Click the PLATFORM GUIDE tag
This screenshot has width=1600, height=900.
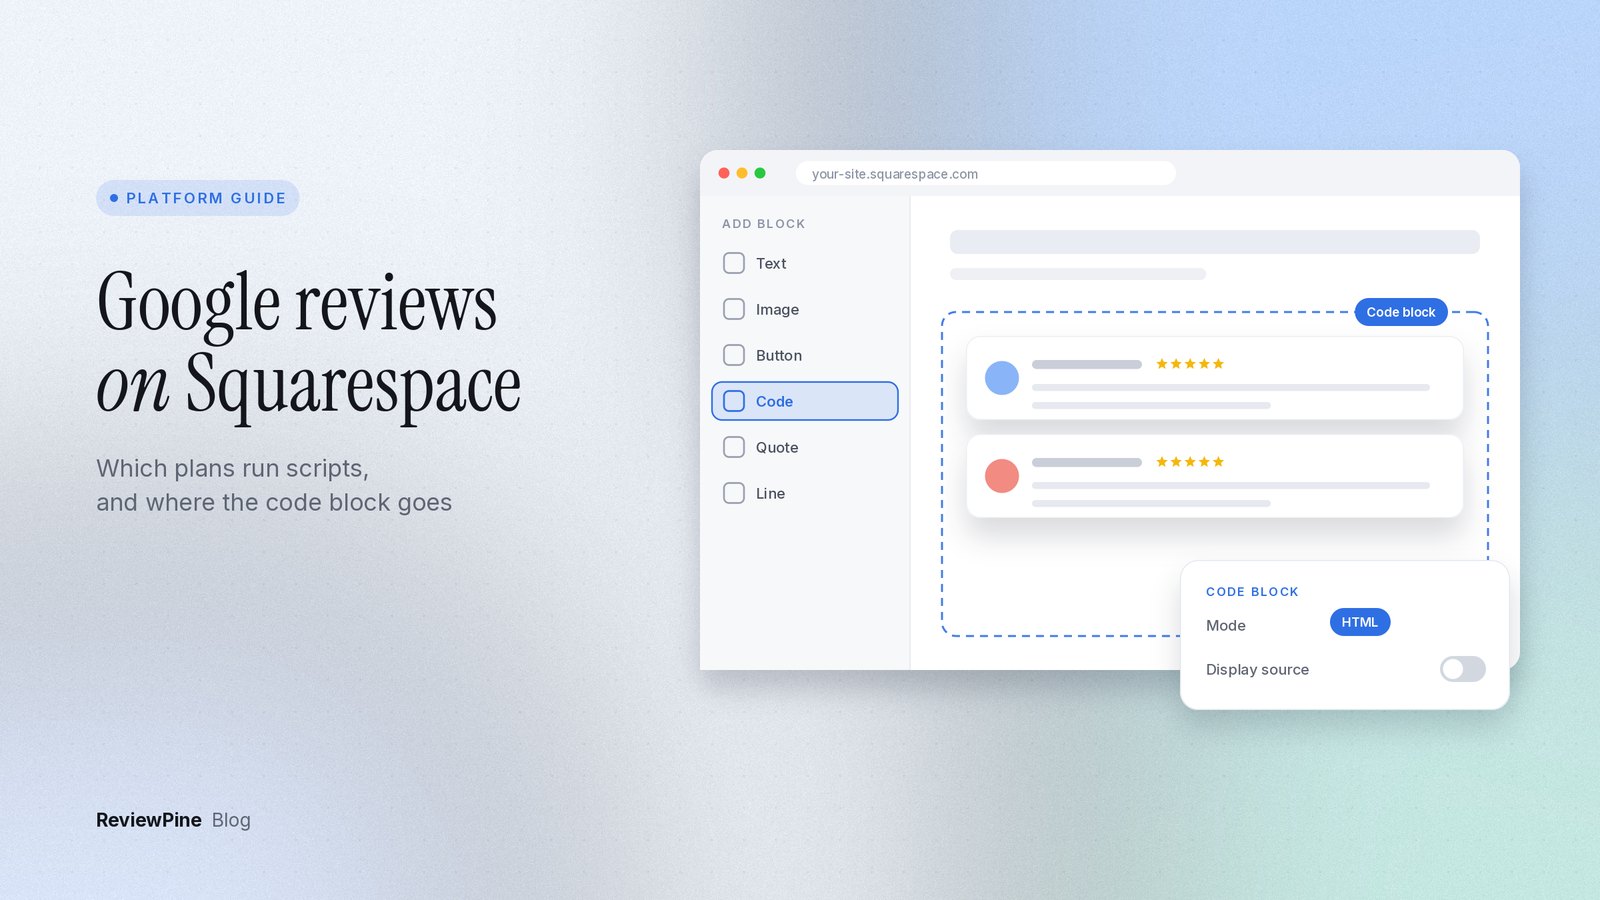coord(198,198)
